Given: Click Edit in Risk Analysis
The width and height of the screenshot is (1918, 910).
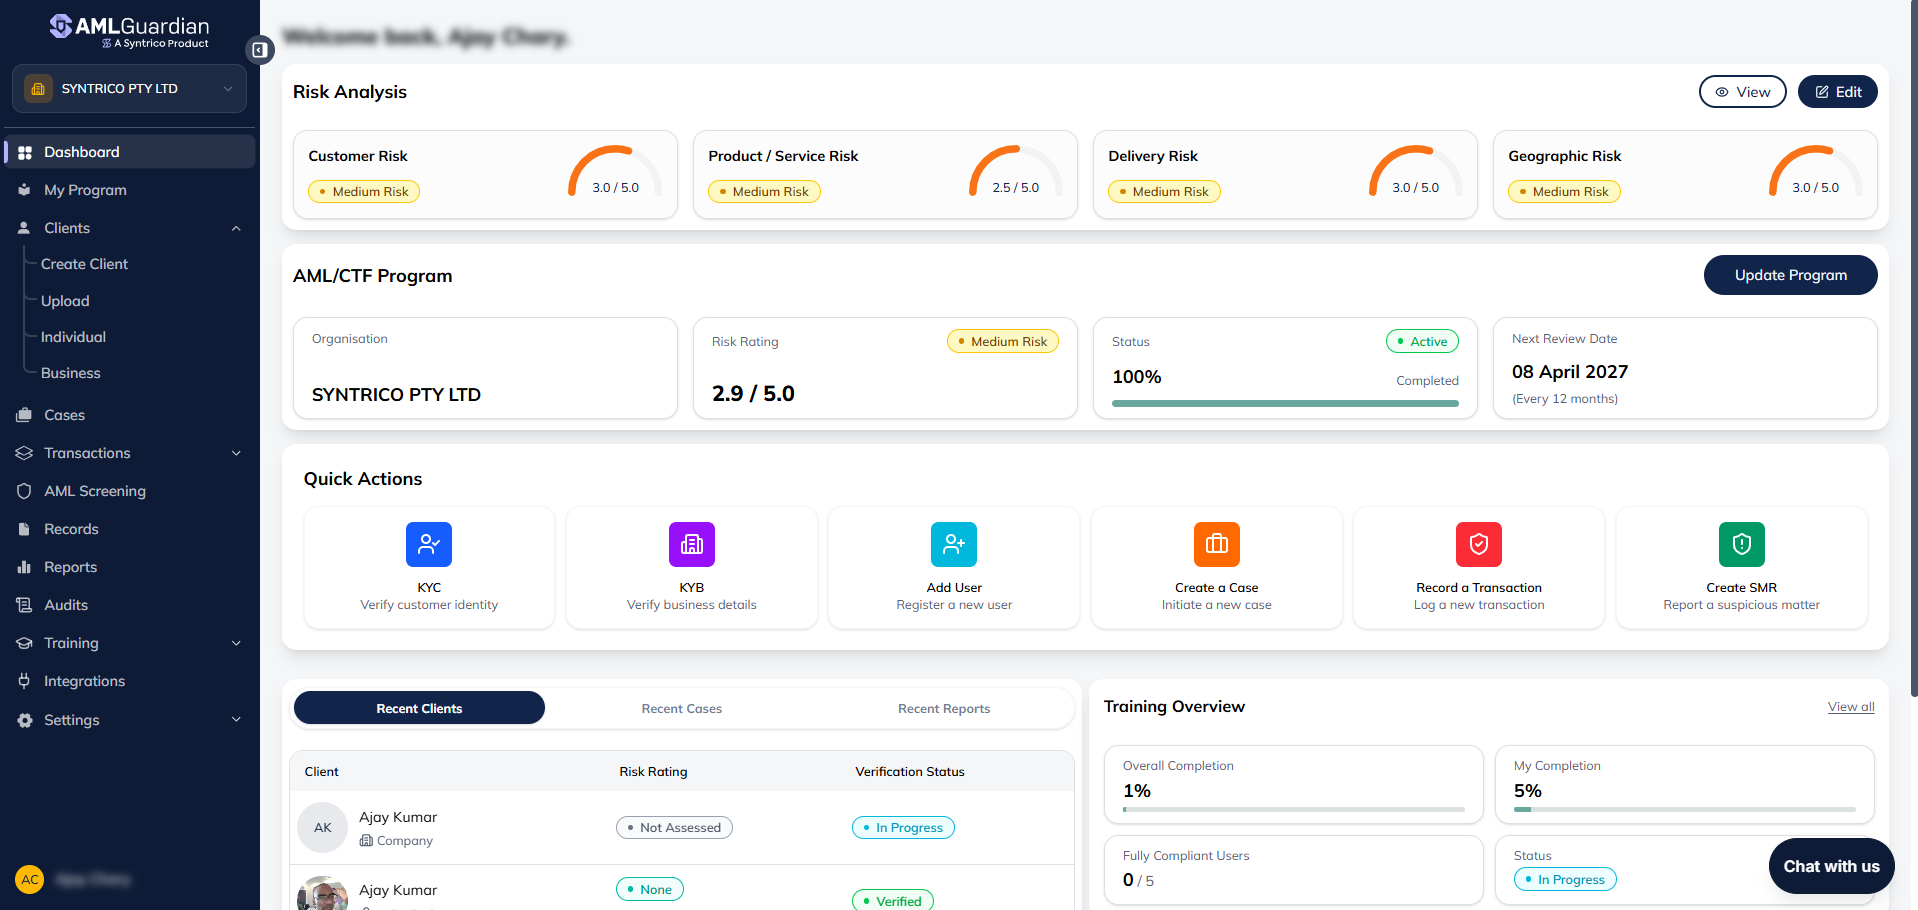Looking at the screenshot, I should pyautogui.click(x=1837, y=92).
